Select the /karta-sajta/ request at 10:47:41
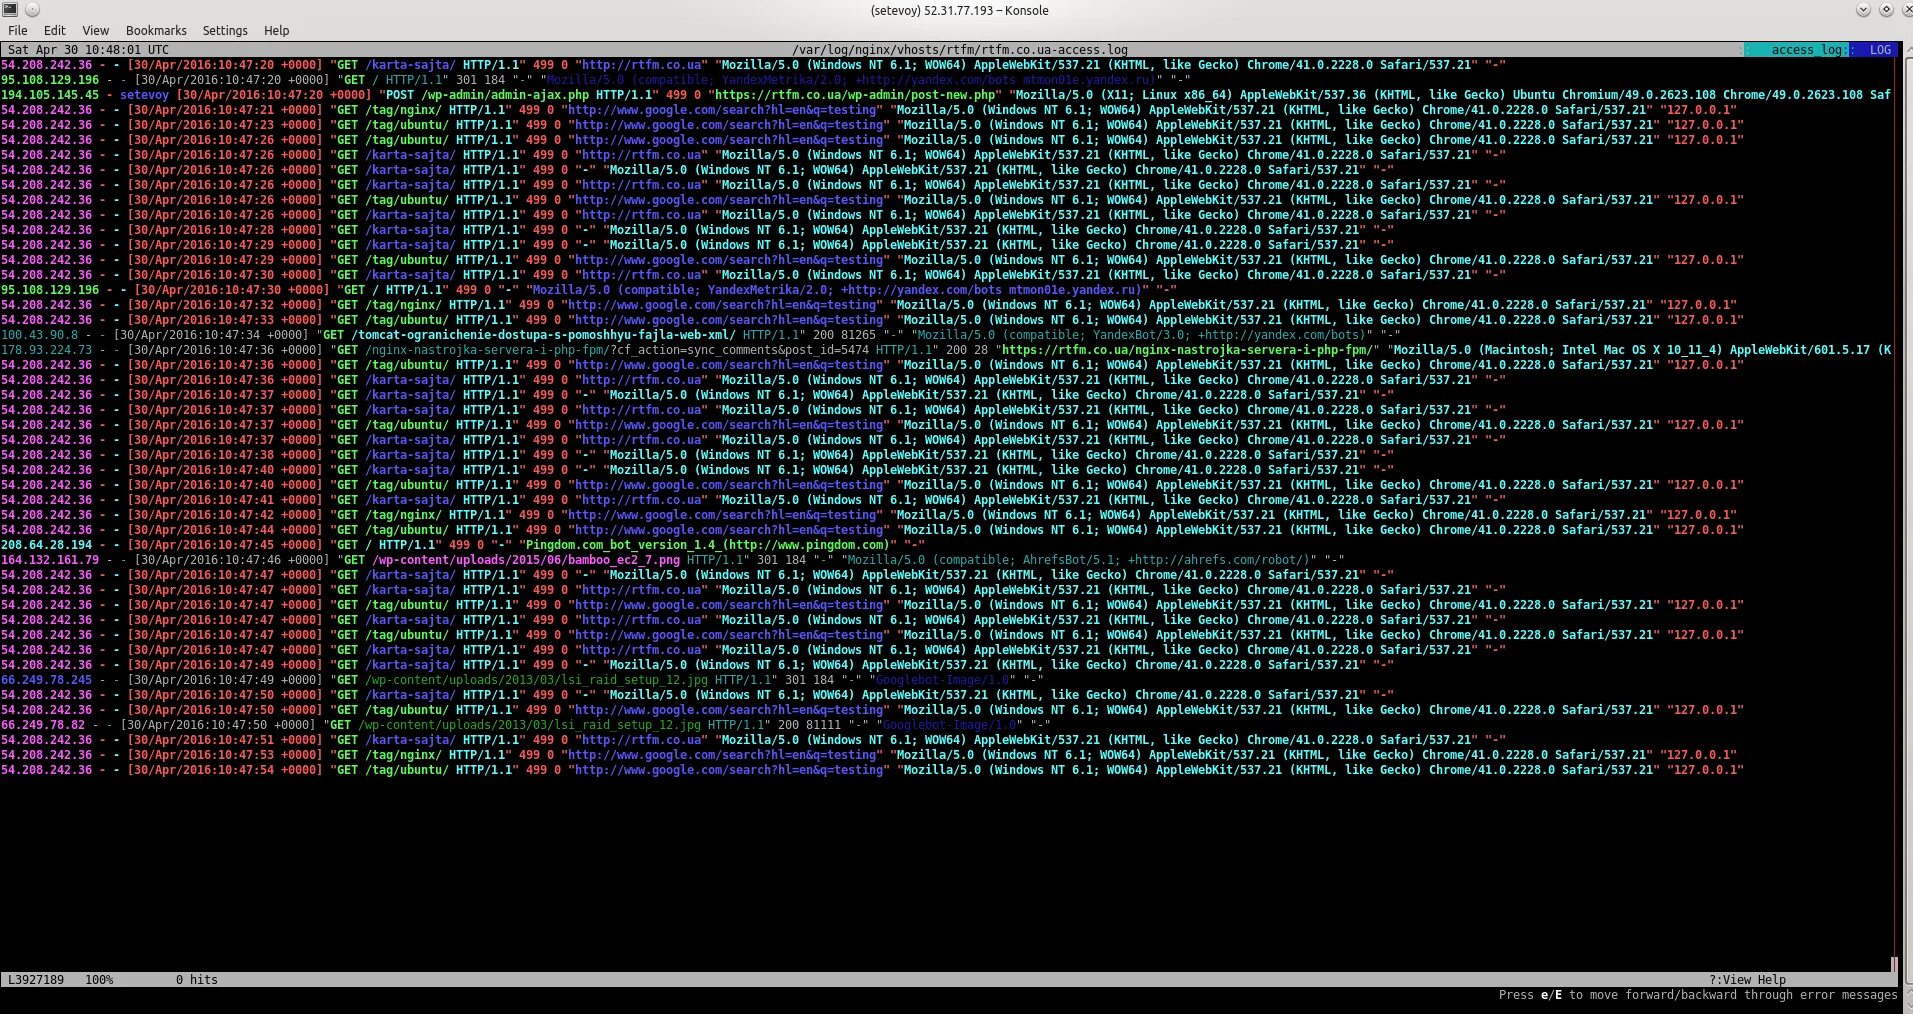Viewport: 1913px width, 1014px height. (753, 500)
